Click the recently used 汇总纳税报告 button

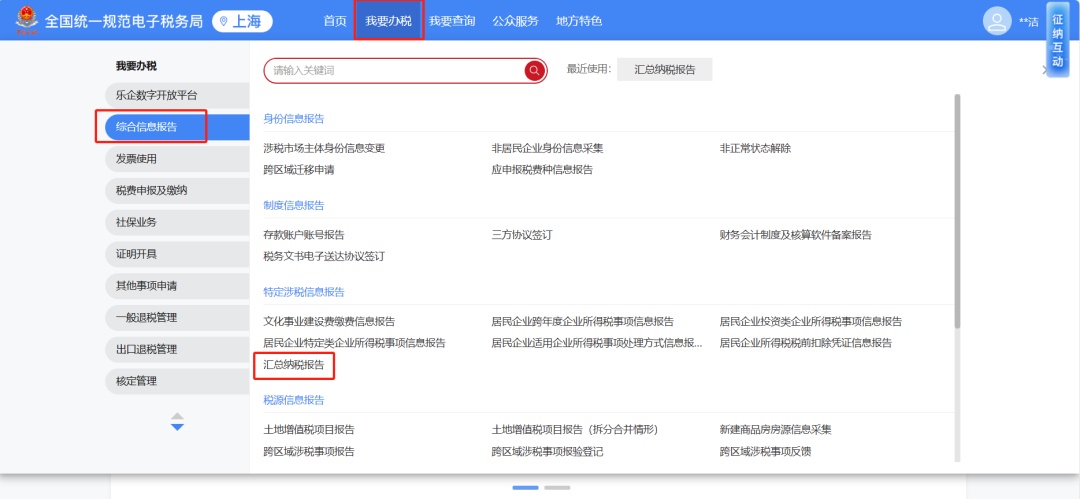pos(664,70)
